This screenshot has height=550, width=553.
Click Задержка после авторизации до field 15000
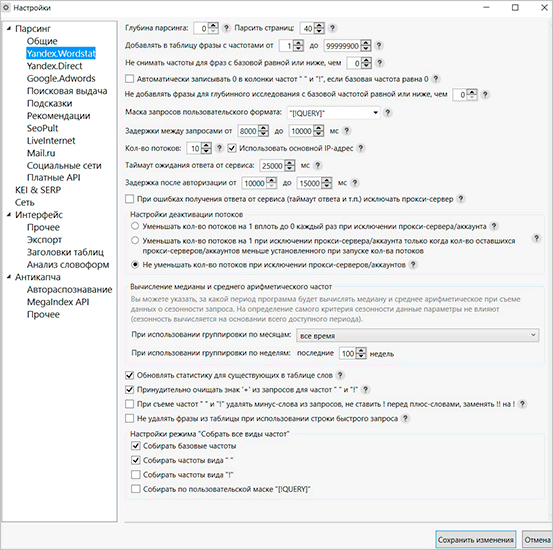point(309,183)
